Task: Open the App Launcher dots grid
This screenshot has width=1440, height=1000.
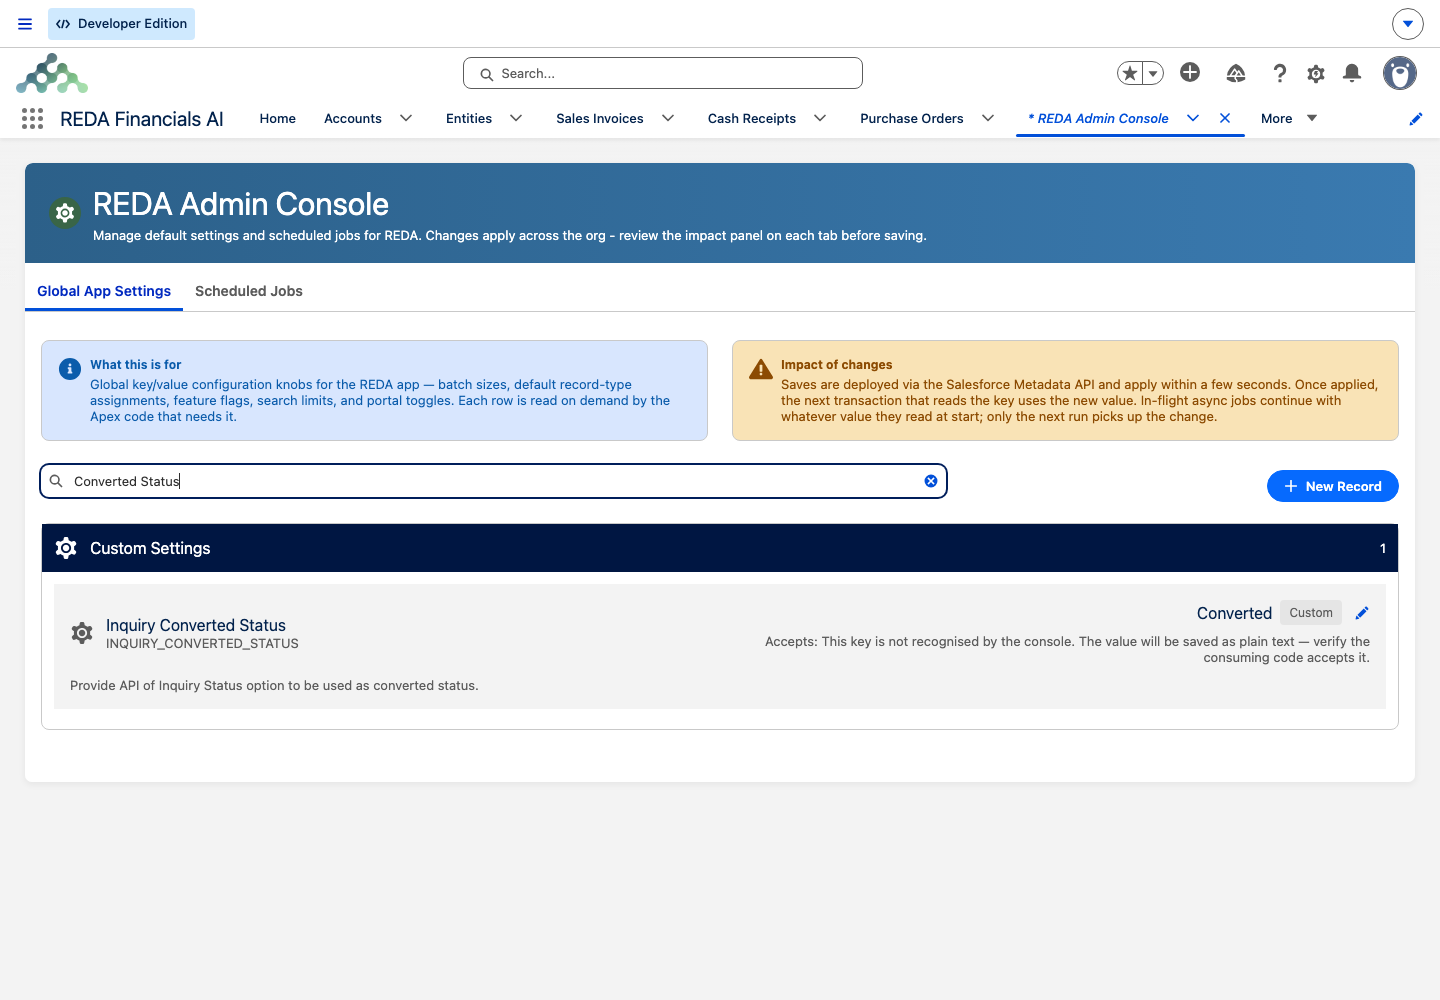Action: tap(32, 119)
